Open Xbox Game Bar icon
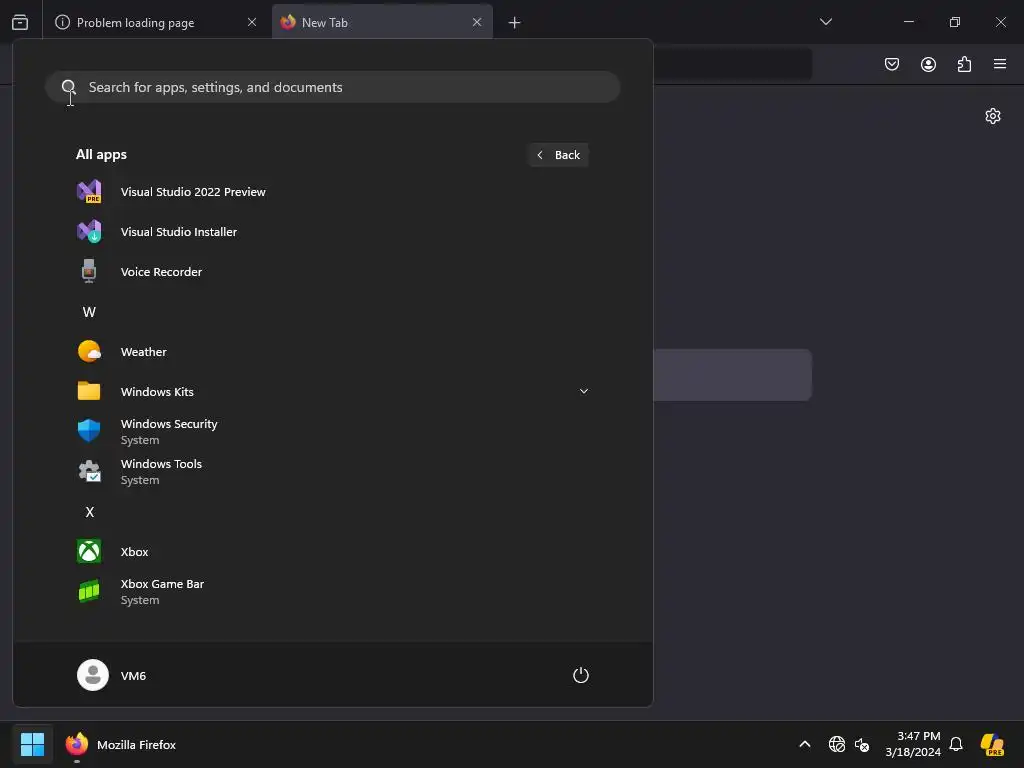The height and width of the screenshot is (768, 1024). point(89,591)
